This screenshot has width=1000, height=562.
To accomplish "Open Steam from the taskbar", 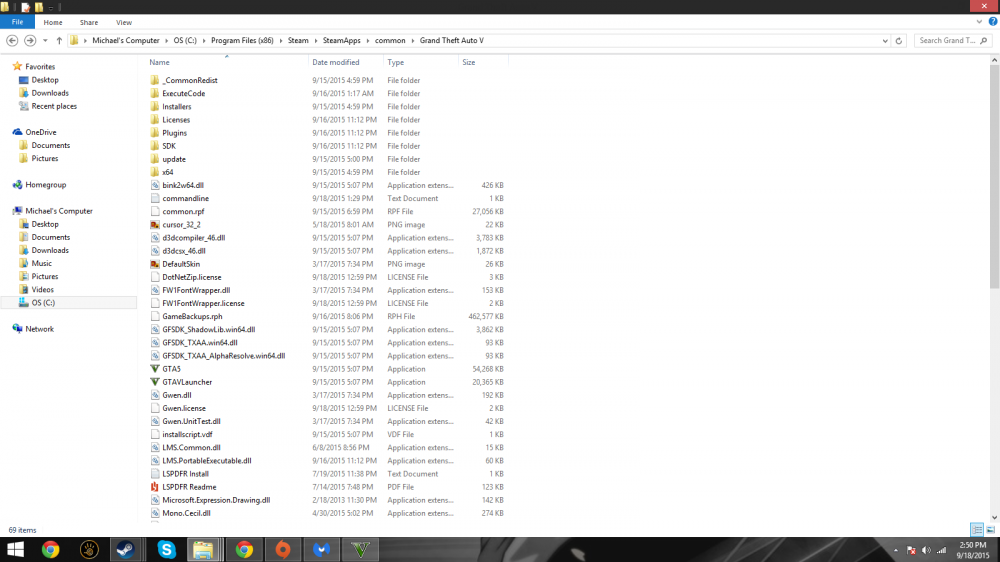I will tap(125, 549).
